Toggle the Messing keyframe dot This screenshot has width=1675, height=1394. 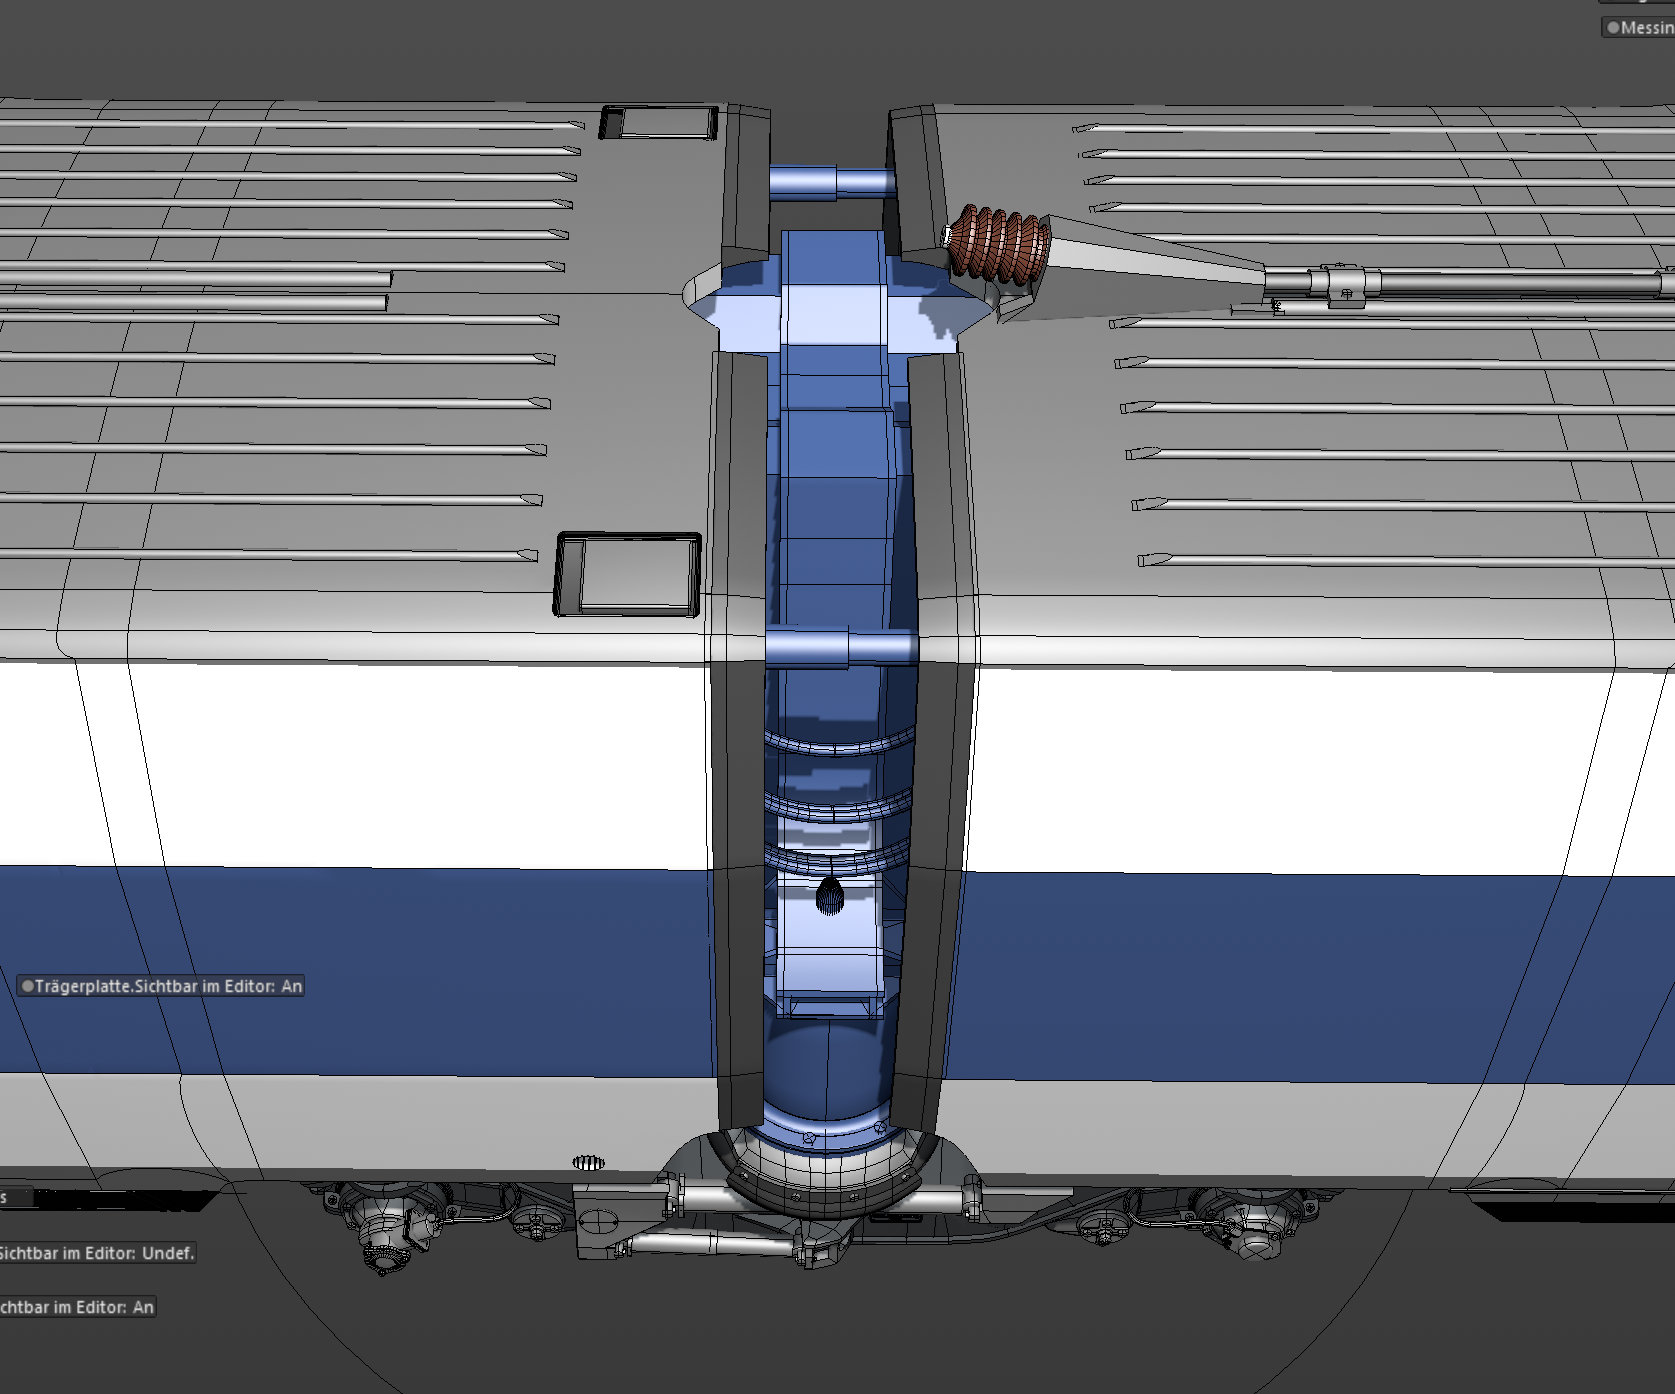[1612, 28]
